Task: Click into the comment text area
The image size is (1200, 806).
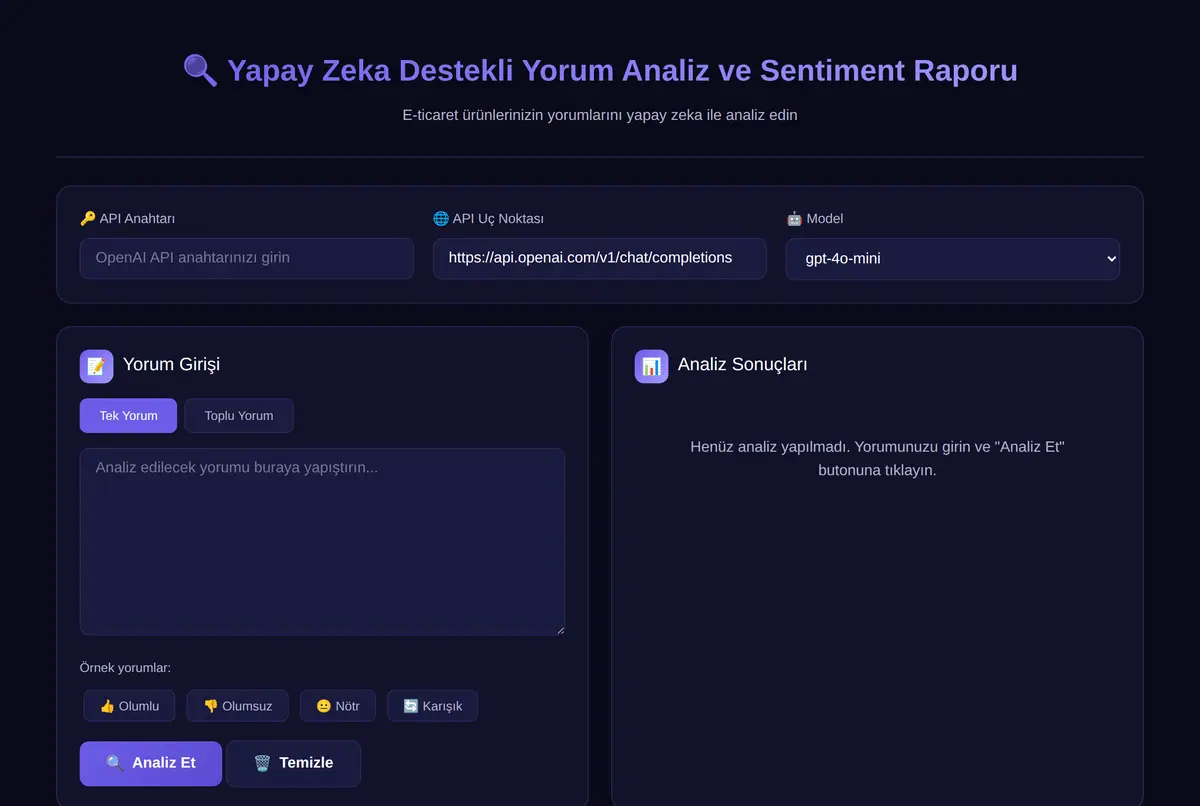Action: click(322, 541)
